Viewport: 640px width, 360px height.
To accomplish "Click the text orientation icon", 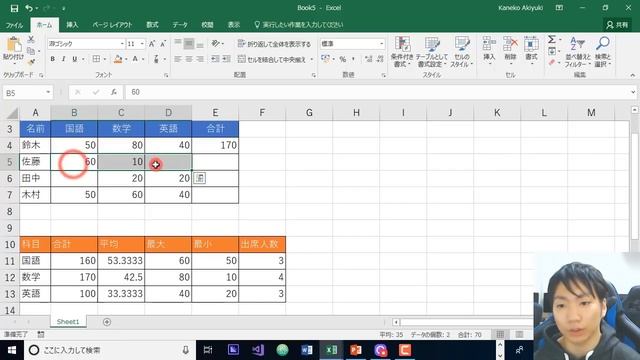I will (x=216, y=44).
